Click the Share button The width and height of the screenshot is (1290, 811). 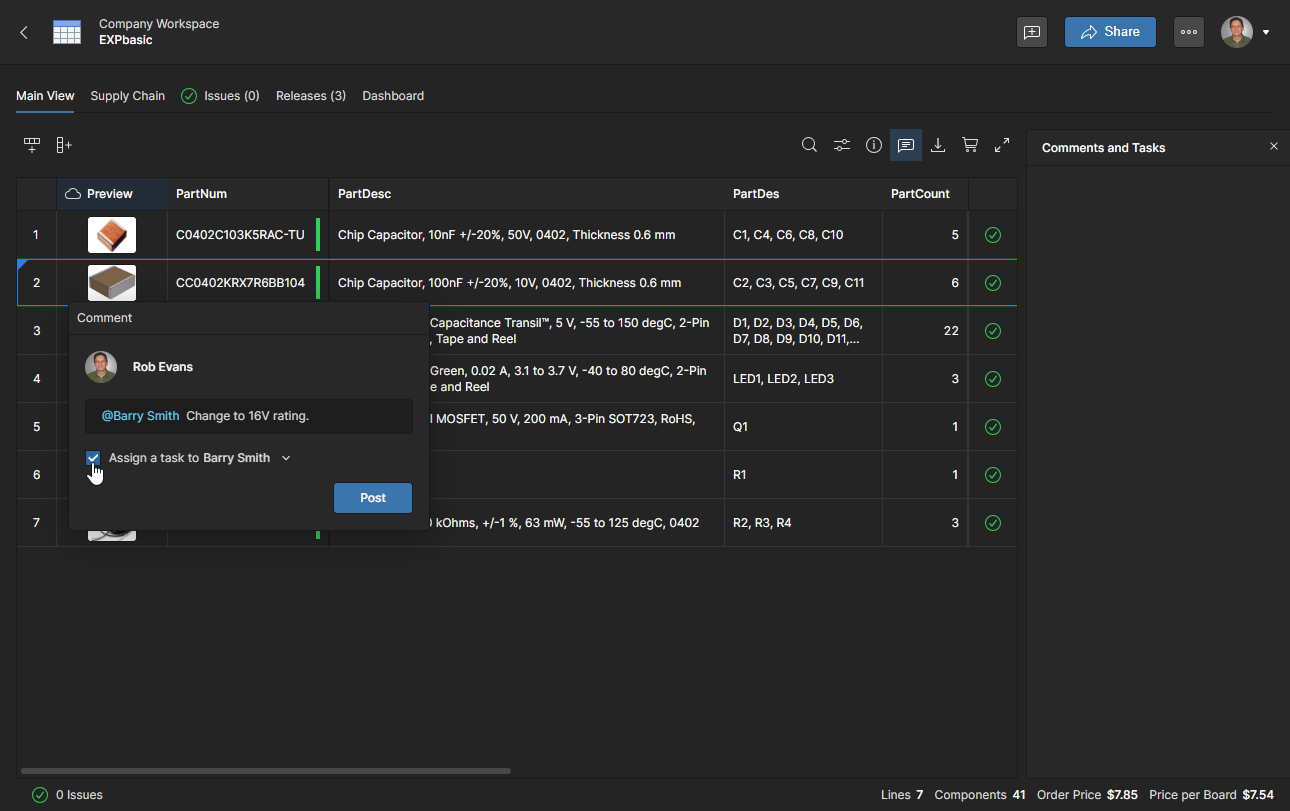click(x=1110, y=32)
